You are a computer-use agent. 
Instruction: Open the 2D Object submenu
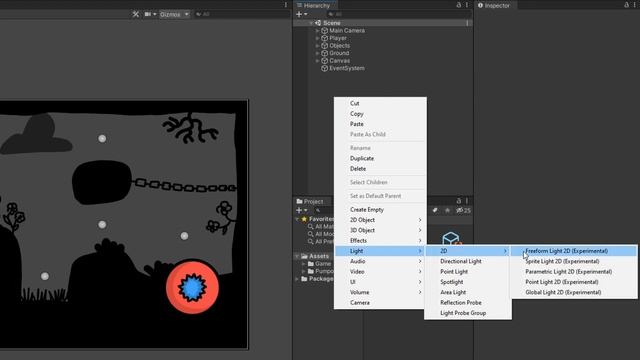[x=380, y=220]
